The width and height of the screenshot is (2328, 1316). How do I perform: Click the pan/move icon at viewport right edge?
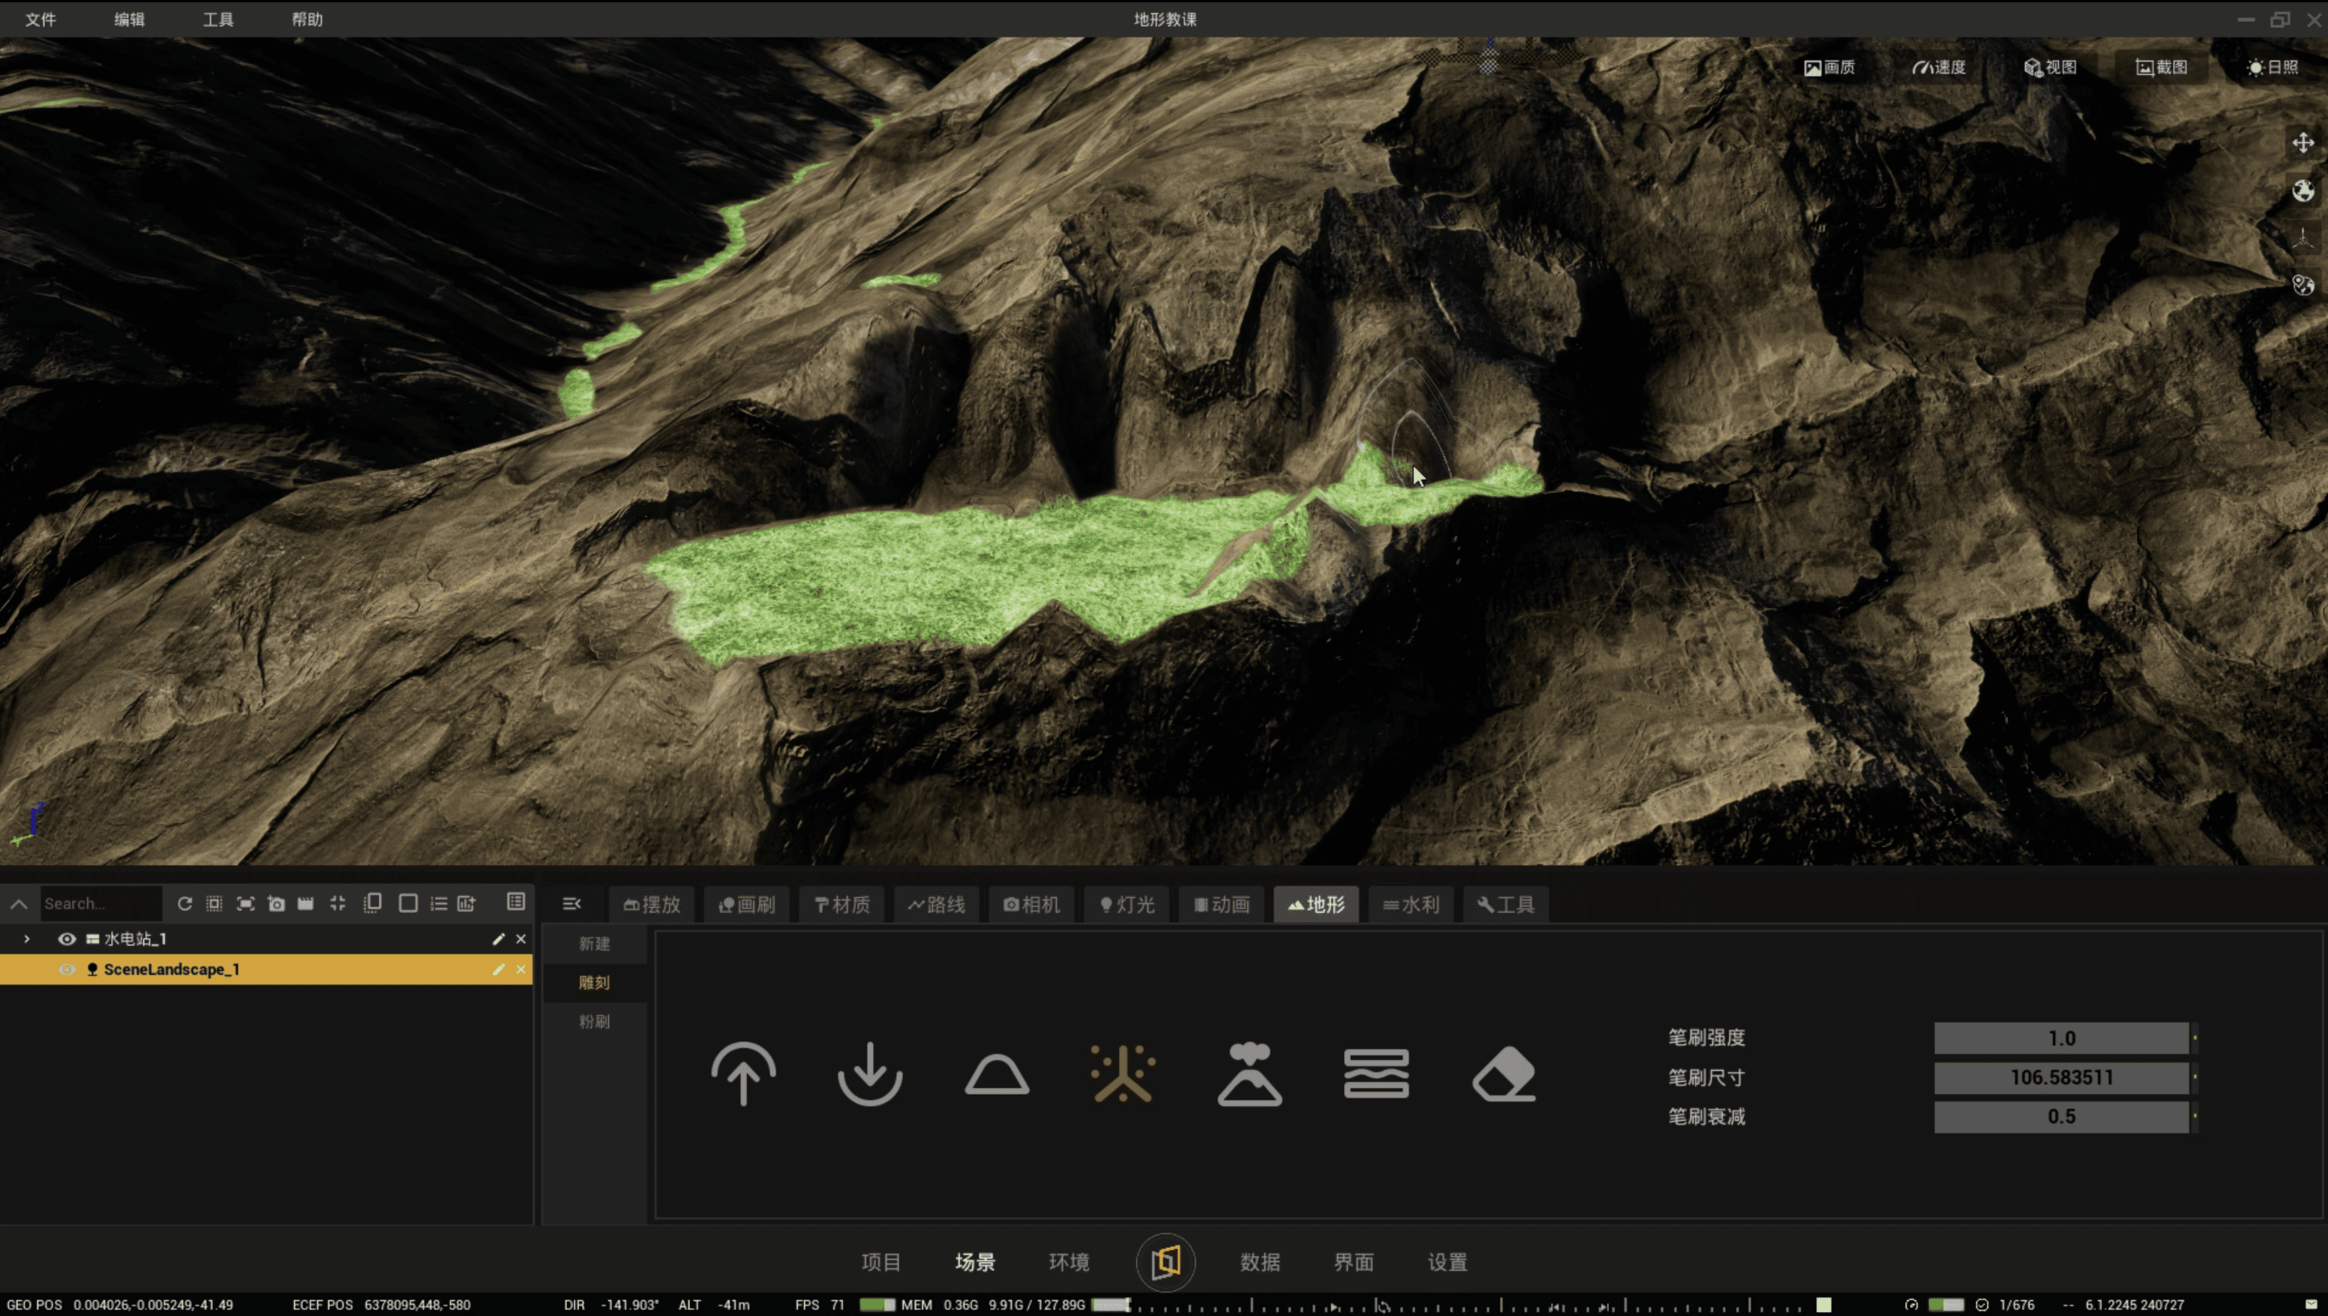pyautogui.click(x=2303, y=143)
